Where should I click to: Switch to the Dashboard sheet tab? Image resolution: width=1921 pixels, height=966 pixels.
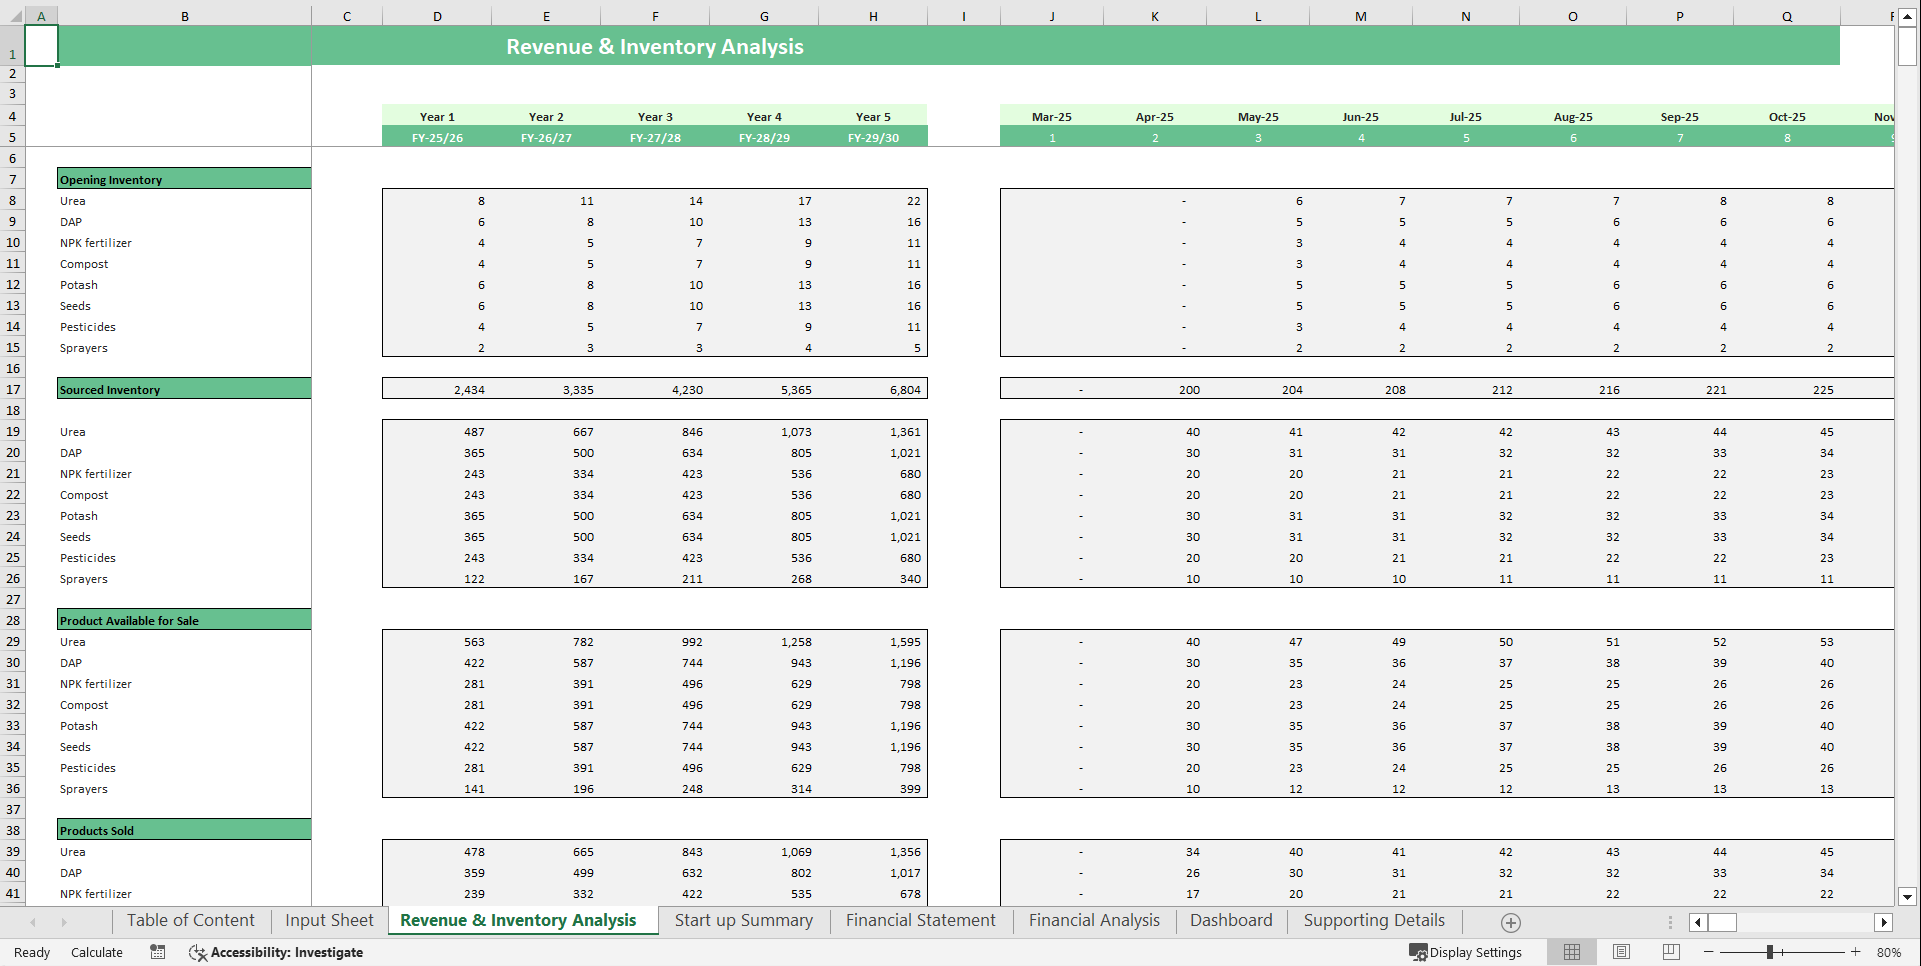tap(1231, 920)
